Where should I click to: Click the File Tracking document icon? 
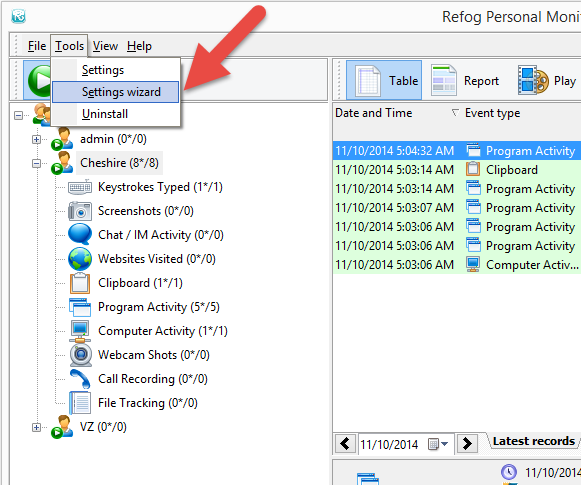pos(80,403)
